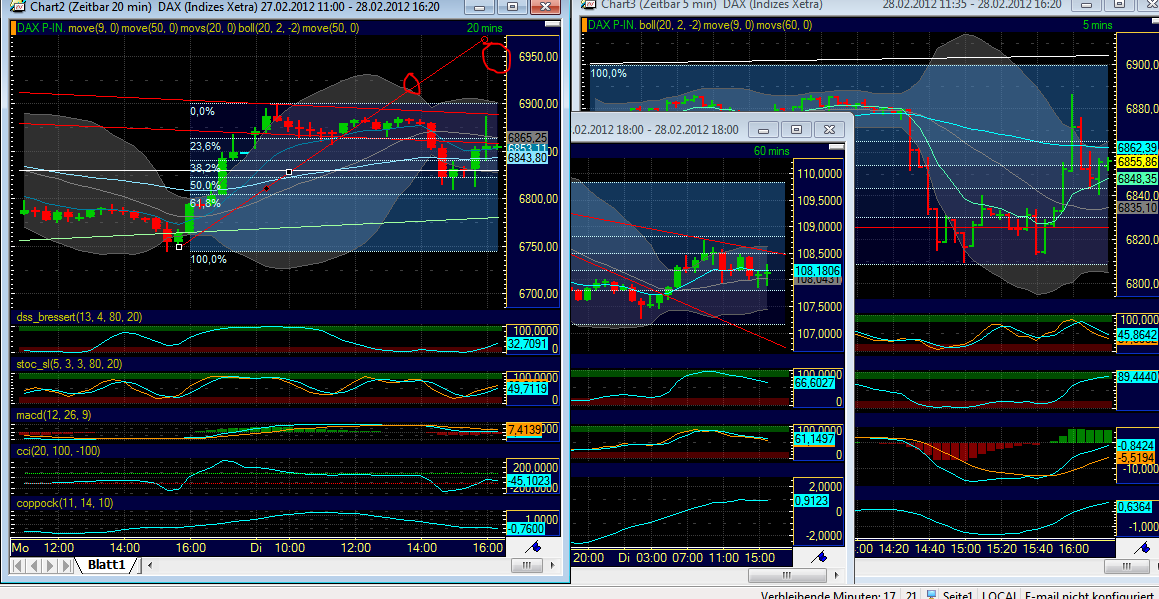Click the last-sheet navigation arrow
1159x599 pixels.
click(x=65, y=564)
